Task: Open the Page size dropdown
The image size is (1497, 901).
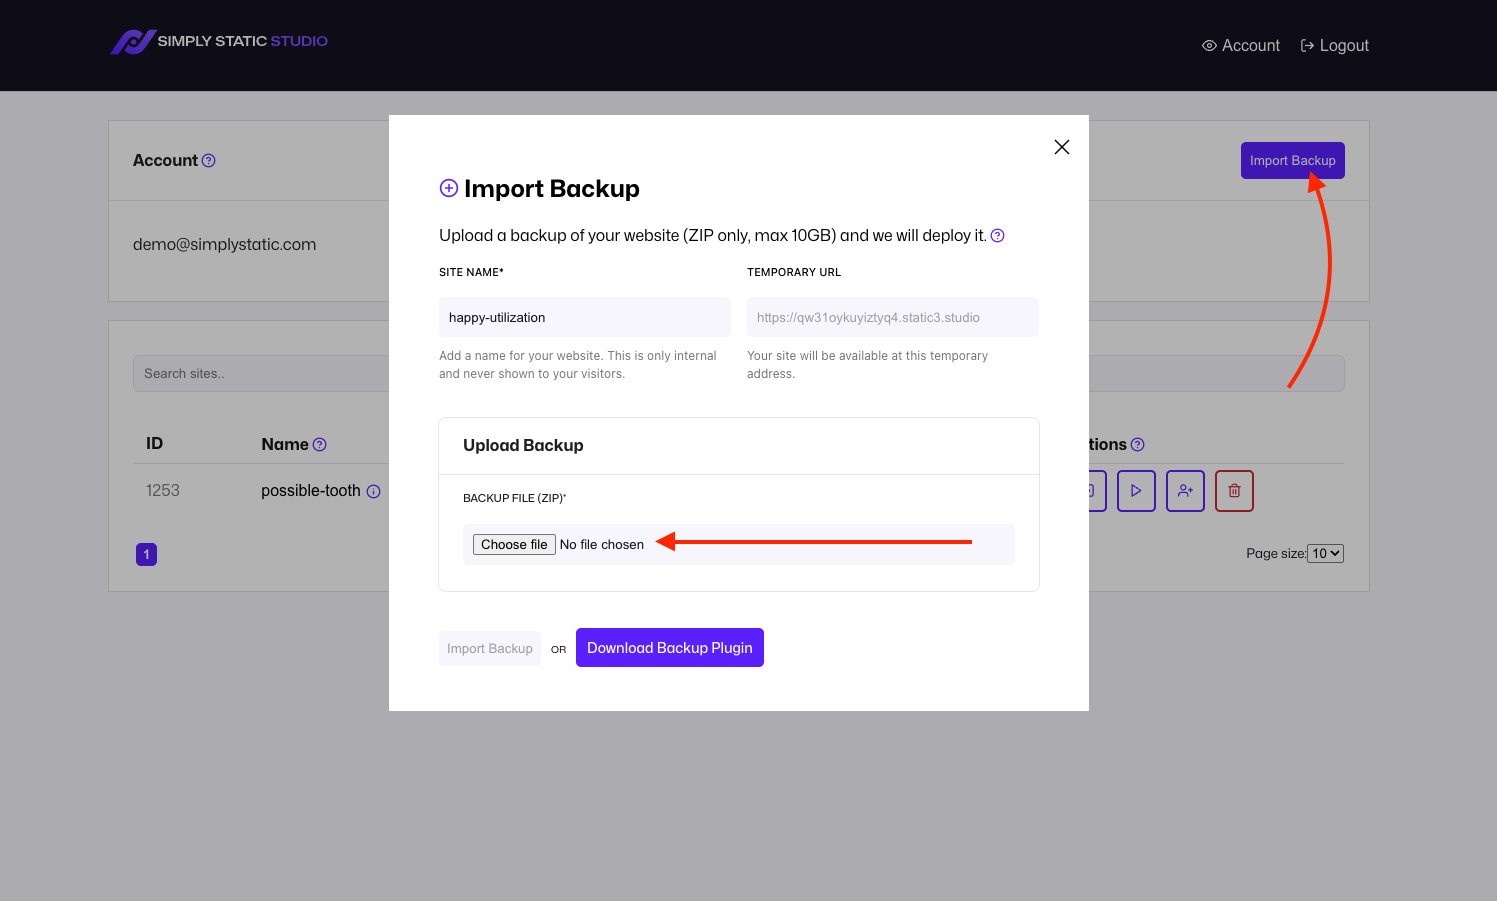Action: pos(1326,554)
